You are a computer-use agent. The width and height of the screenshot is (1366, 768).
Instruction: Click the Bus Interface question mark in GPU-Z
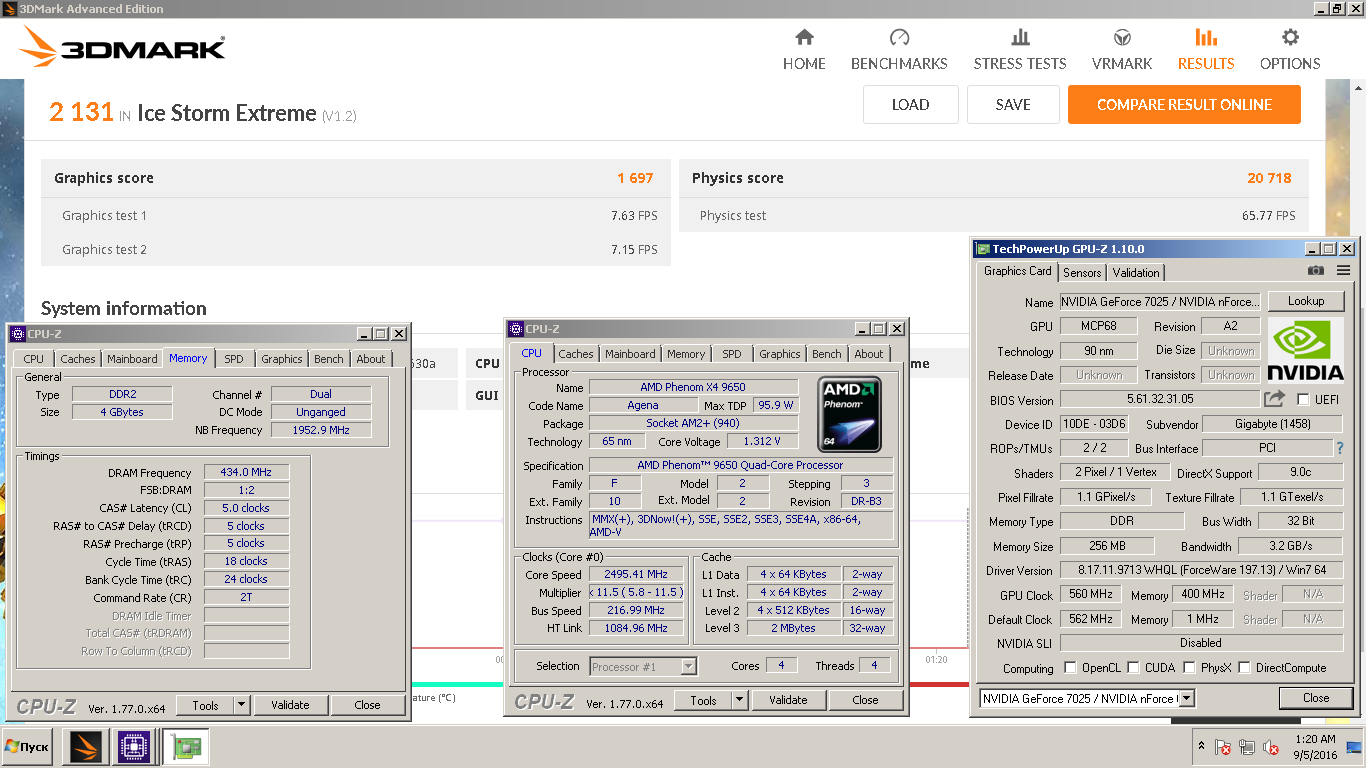click(1340, 448)
